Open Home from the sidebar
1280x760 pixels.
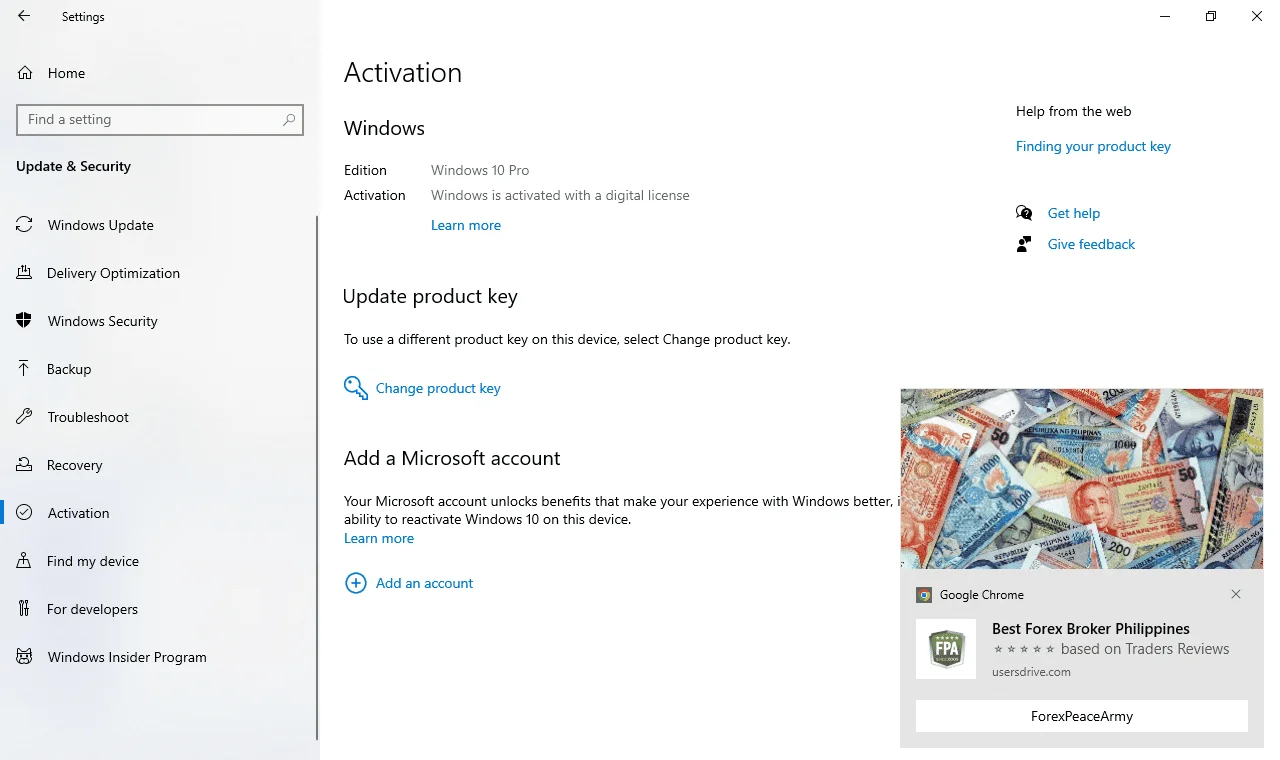coord(66,73)
